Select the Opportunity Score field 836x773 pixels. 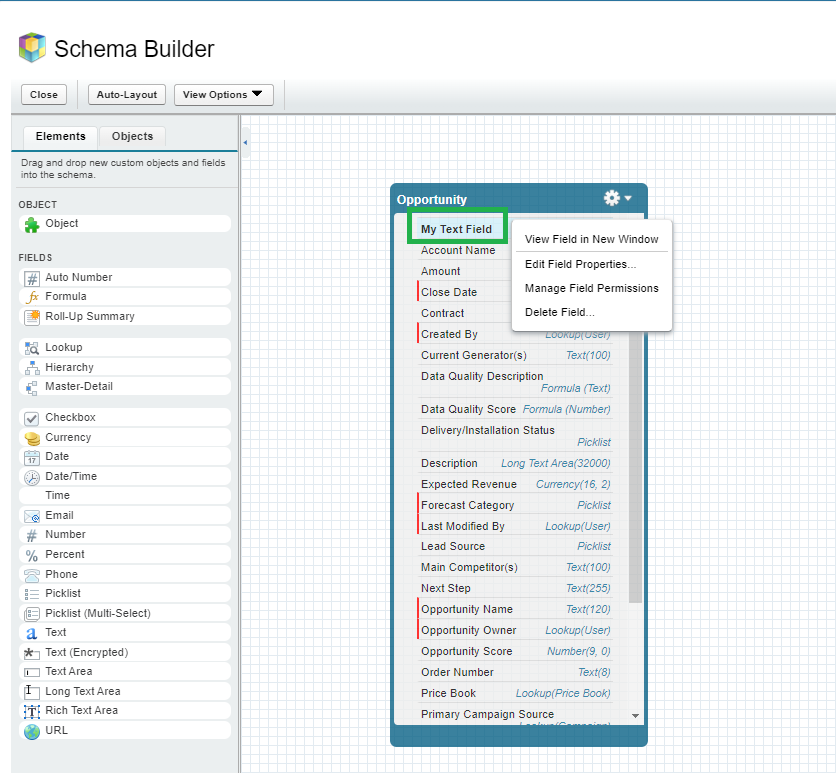tap(515, 651)
